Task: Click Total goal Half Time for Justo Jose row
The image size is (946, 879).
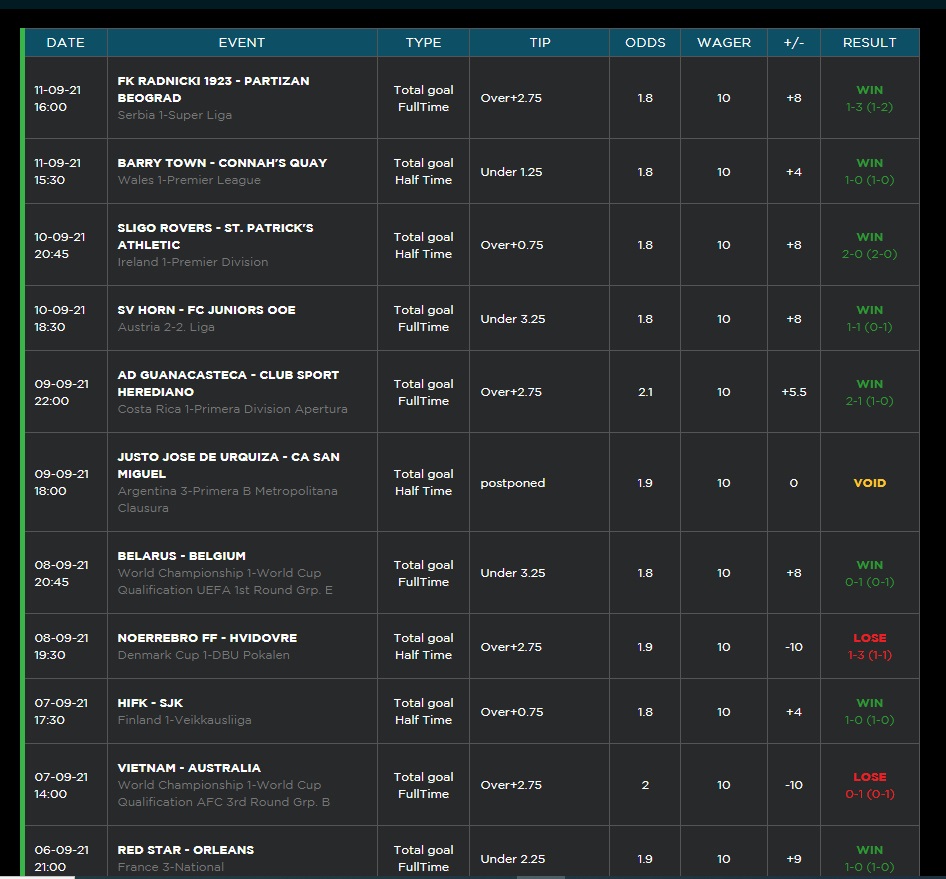Action: point(424,483)
